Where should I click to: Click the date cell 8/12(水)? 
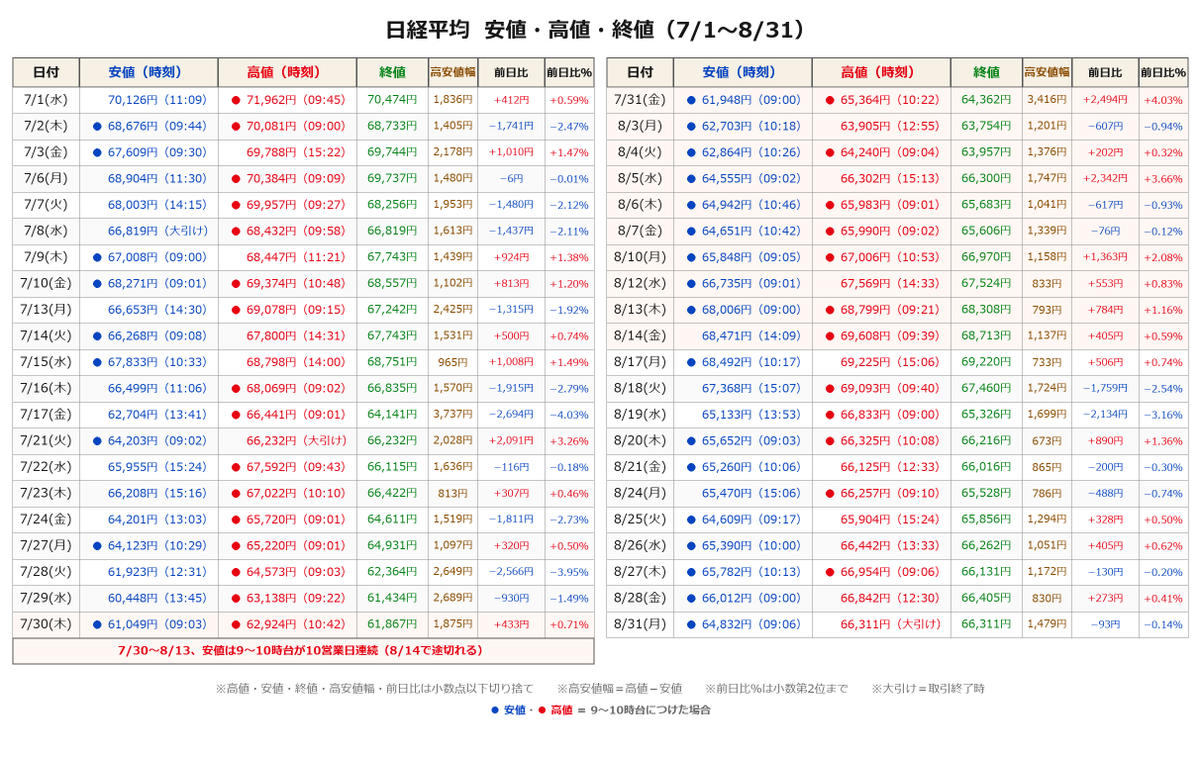tap(640, 283)
